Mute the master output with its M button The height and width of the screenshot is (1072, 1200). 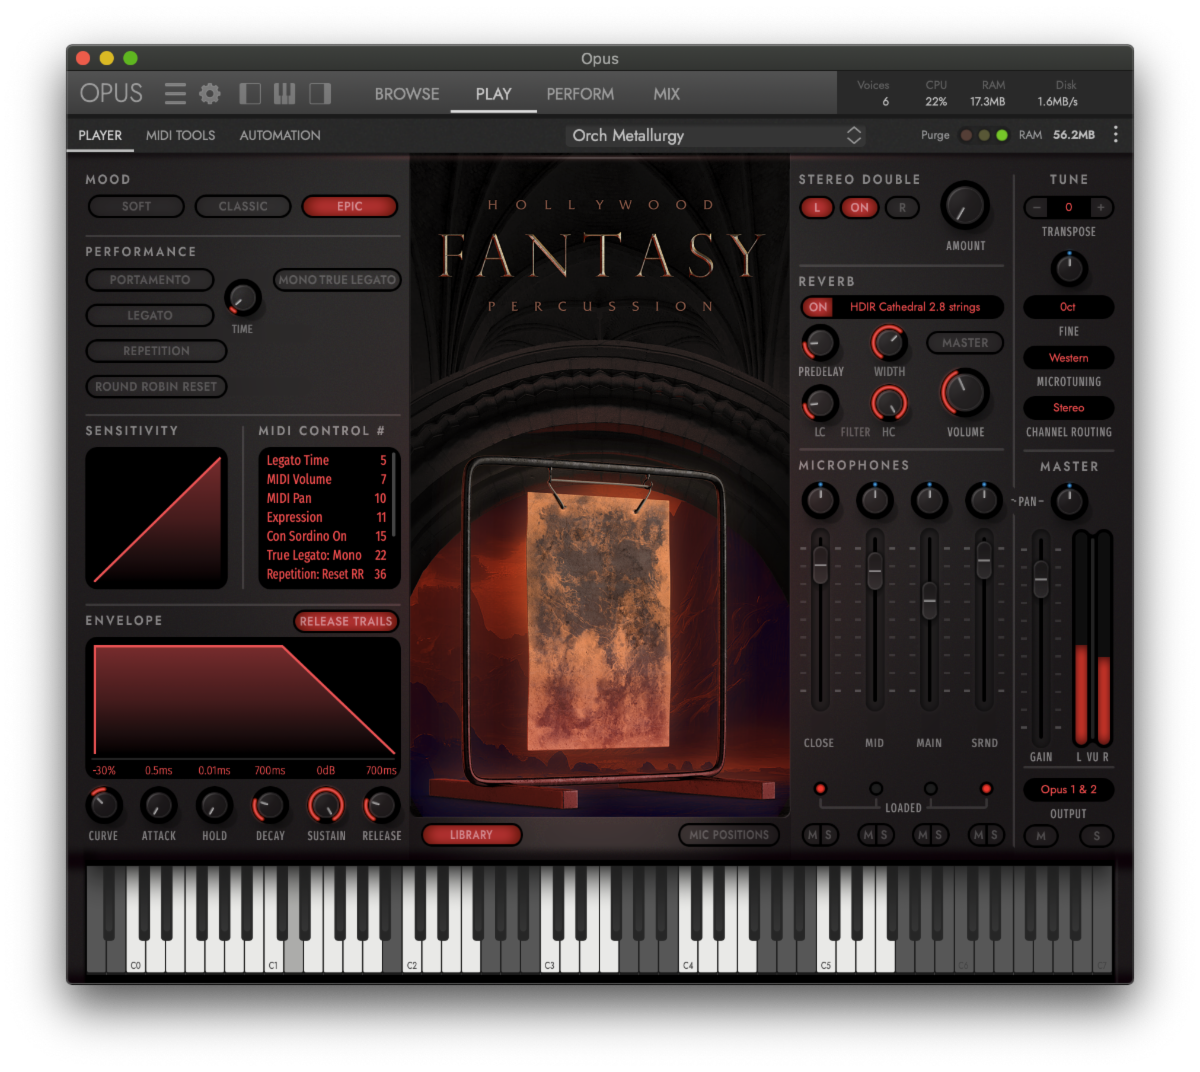pyautogui.click(x=1041, y=836)
